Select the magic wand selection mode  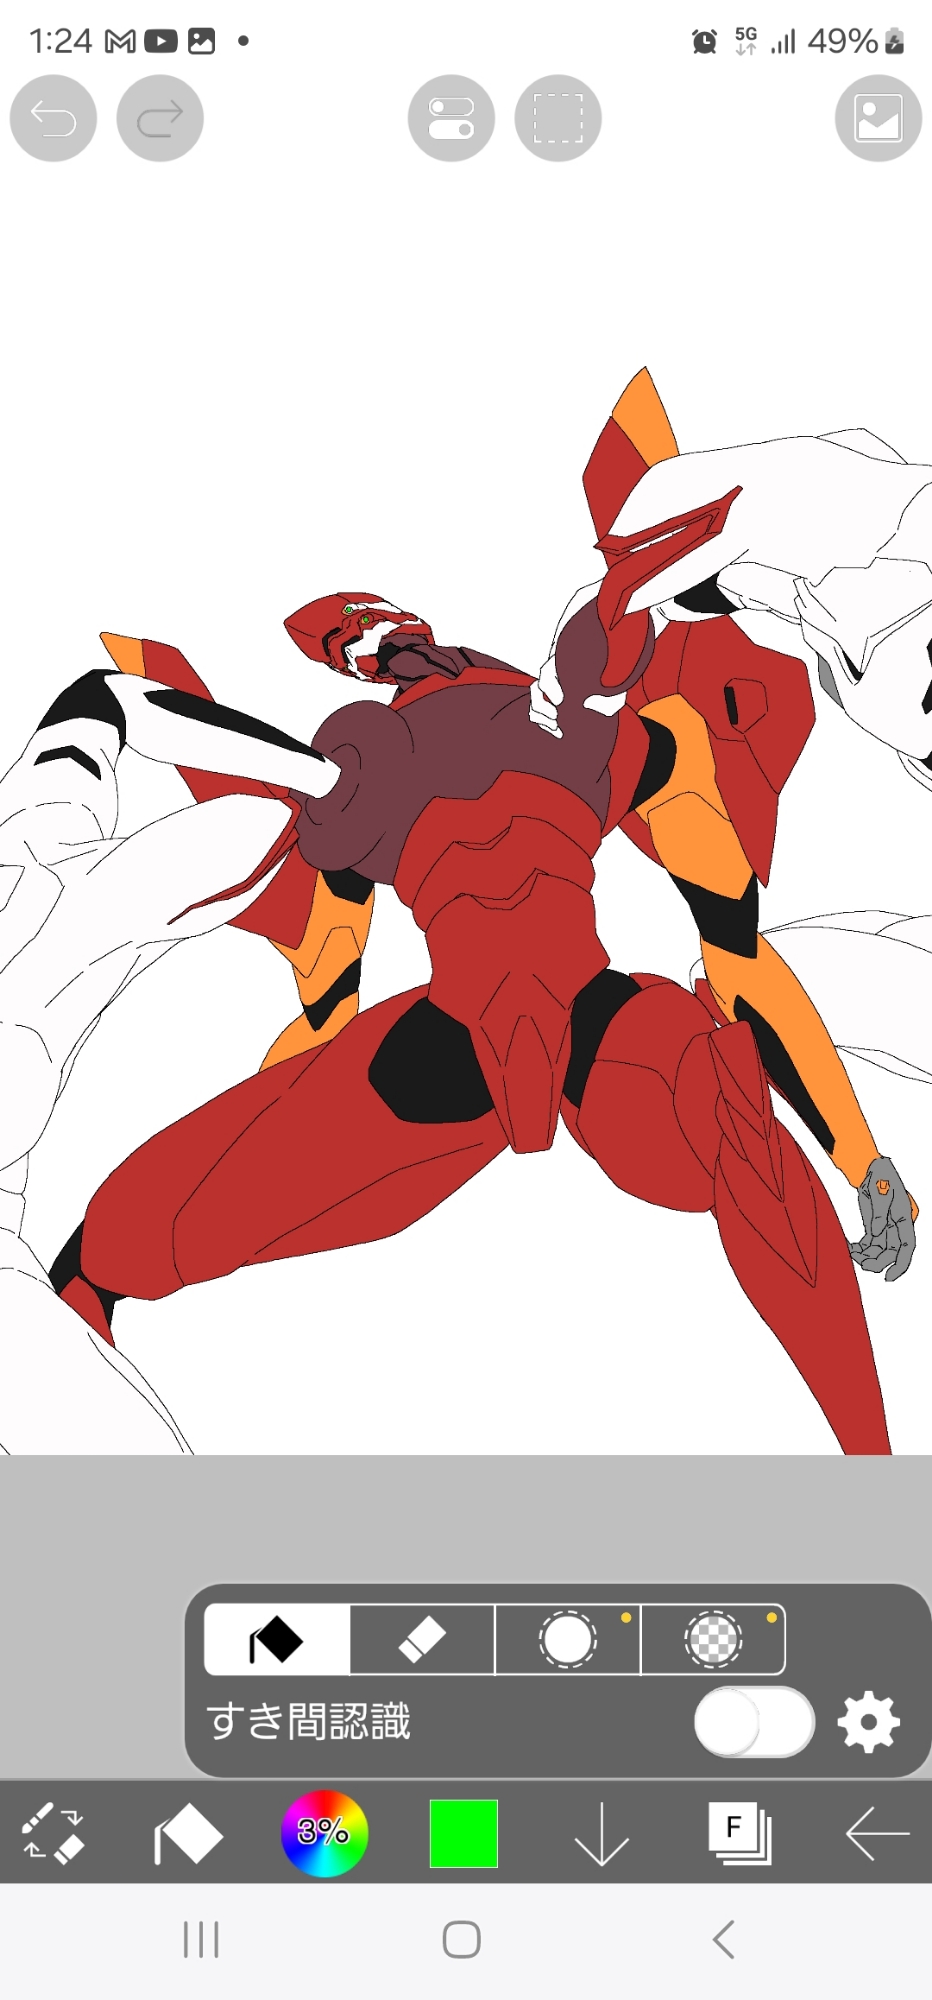pos(568,1640)
